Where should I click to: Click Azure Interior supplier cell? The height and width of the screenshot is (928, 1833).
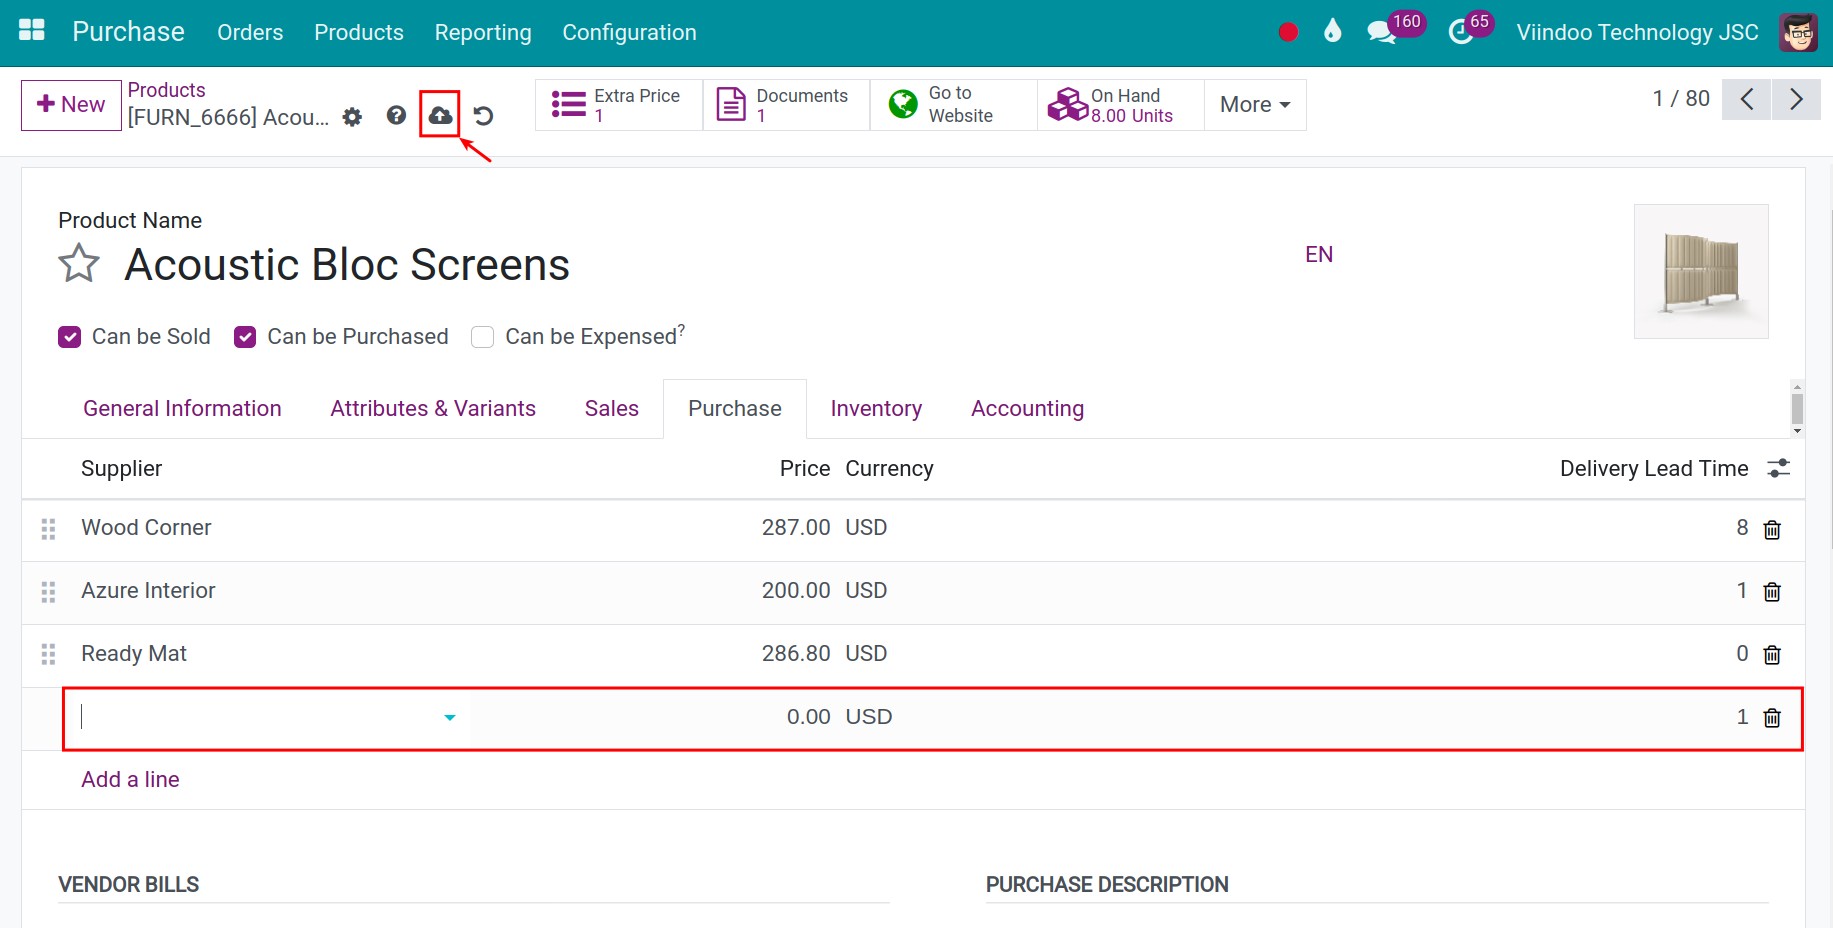[x=148, y=590]
